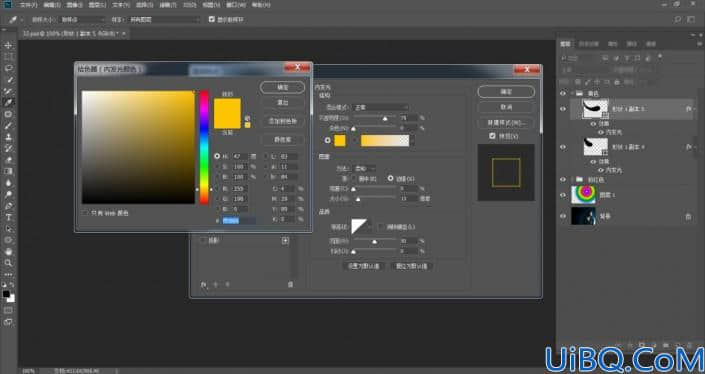Select the Horizontal Type tool
Viewport: 705px width, 374px height.
tap(8, 218)
